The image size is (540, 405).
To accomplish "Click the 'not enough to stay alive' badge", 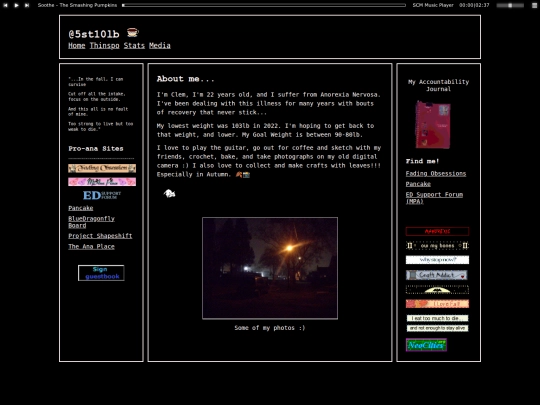I will [437, 328].
